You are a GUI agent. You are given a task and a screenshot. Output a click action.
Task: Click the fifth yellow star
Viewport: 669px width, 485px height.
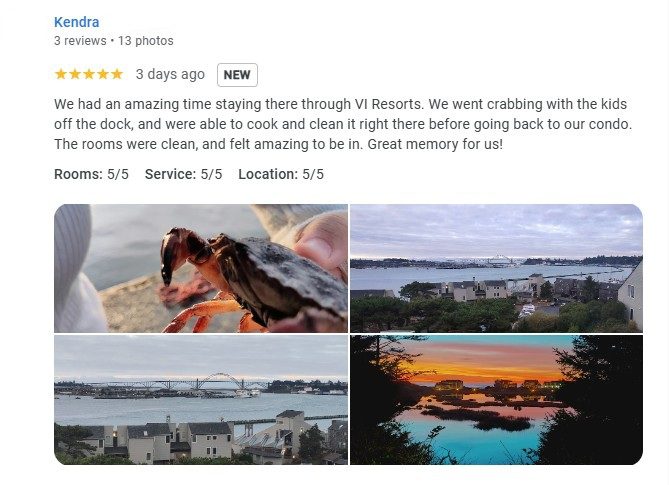click(117, 74)
